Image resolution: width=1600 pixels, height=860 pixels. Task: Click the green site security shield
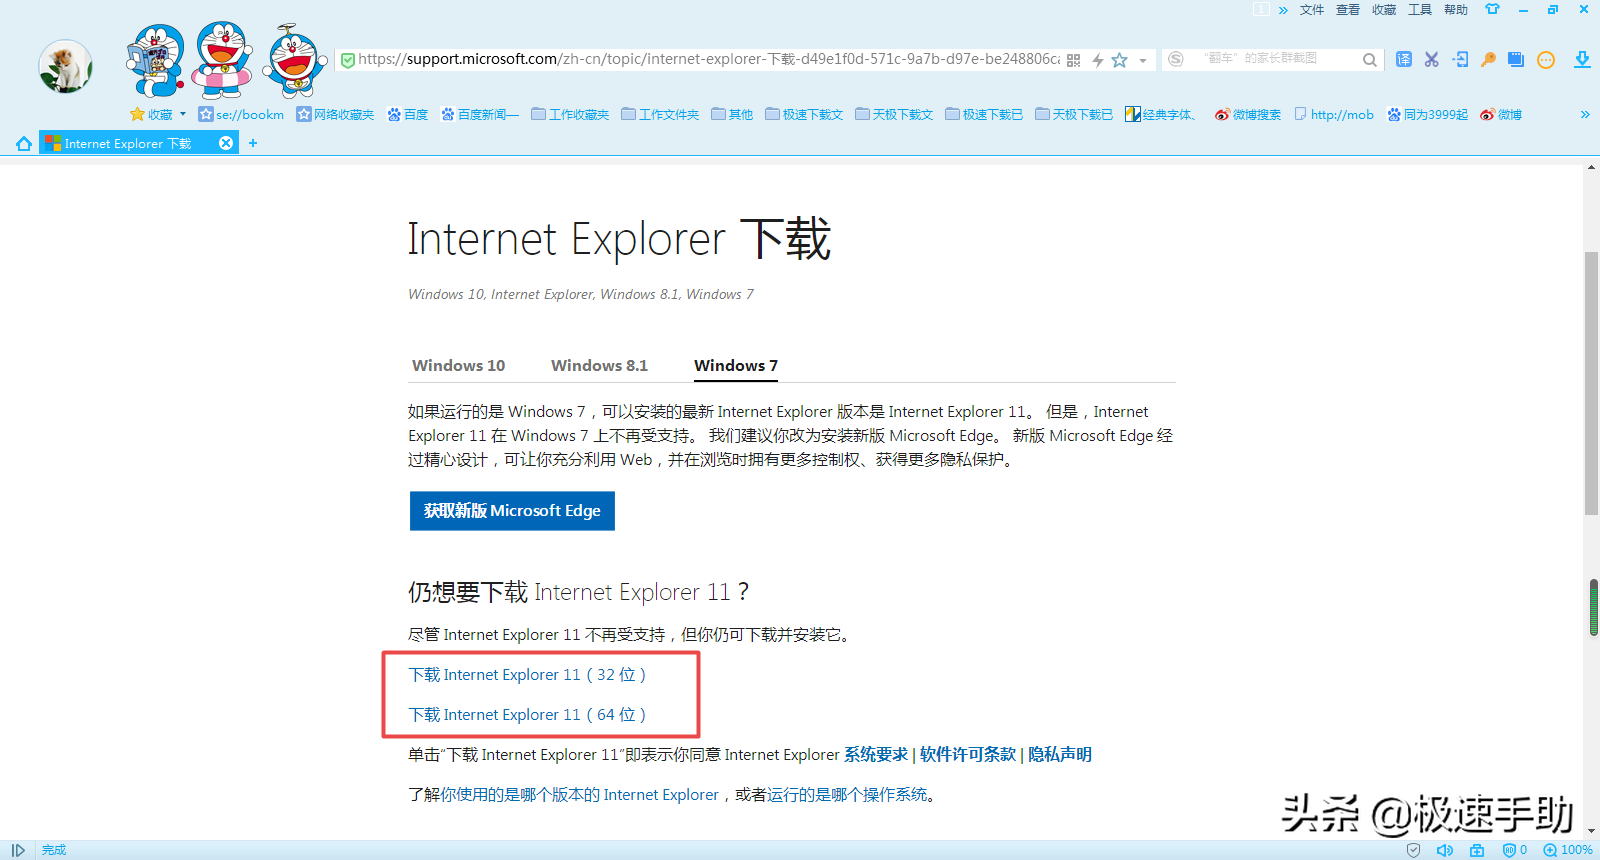click(348, 60)
